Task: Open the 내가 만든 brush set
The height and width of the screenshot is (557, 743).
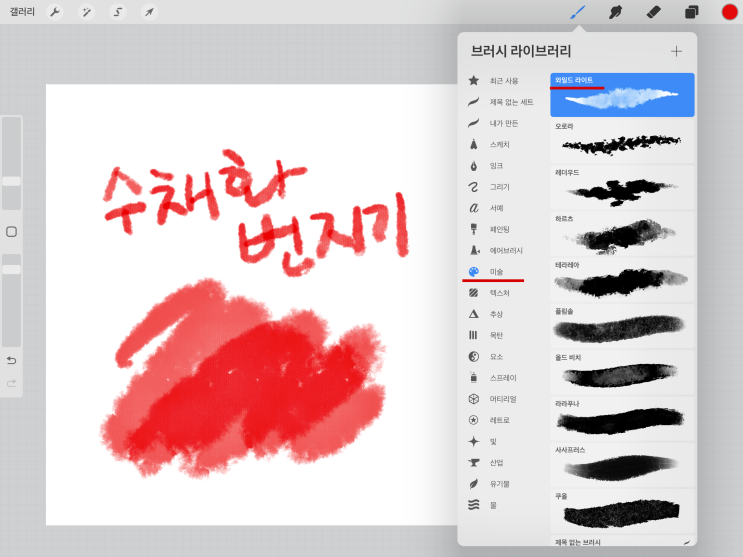Action: (501, 123)
